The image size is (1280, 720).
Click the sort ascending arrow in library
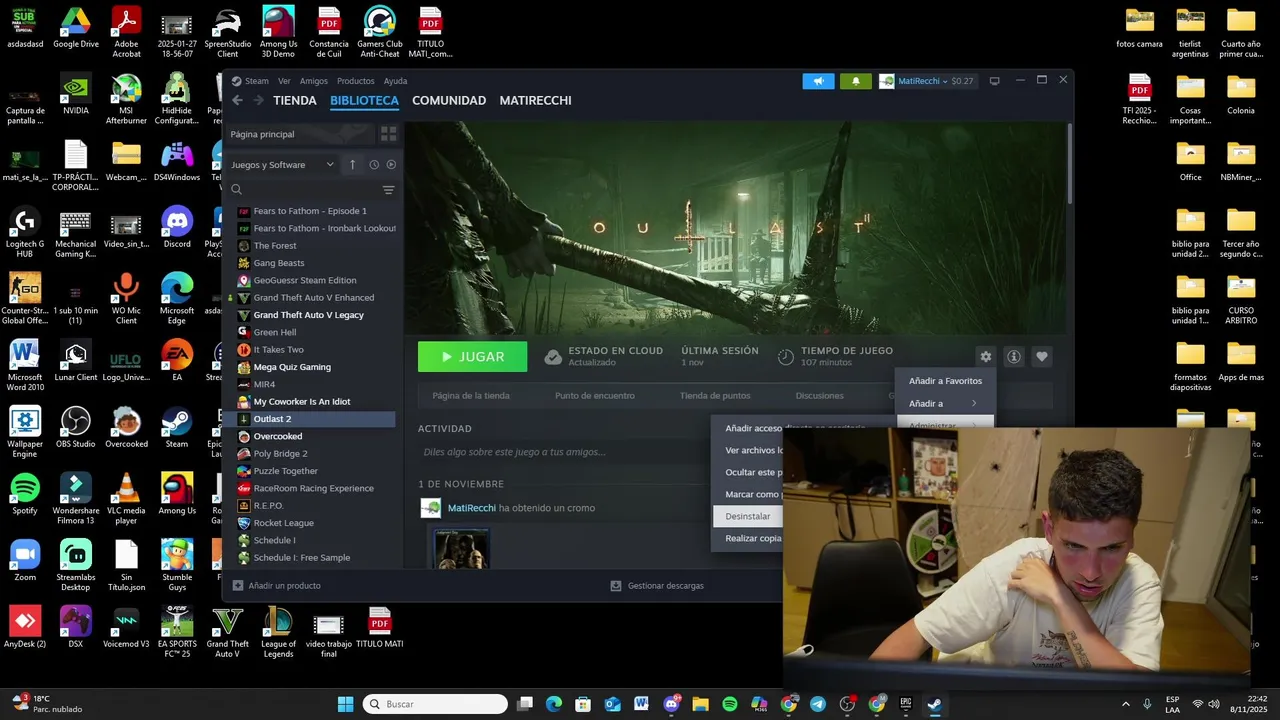click(x=352, y=165)
